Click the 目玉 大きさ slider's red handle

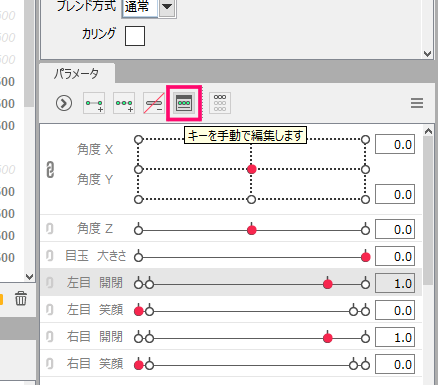(366, 257)
